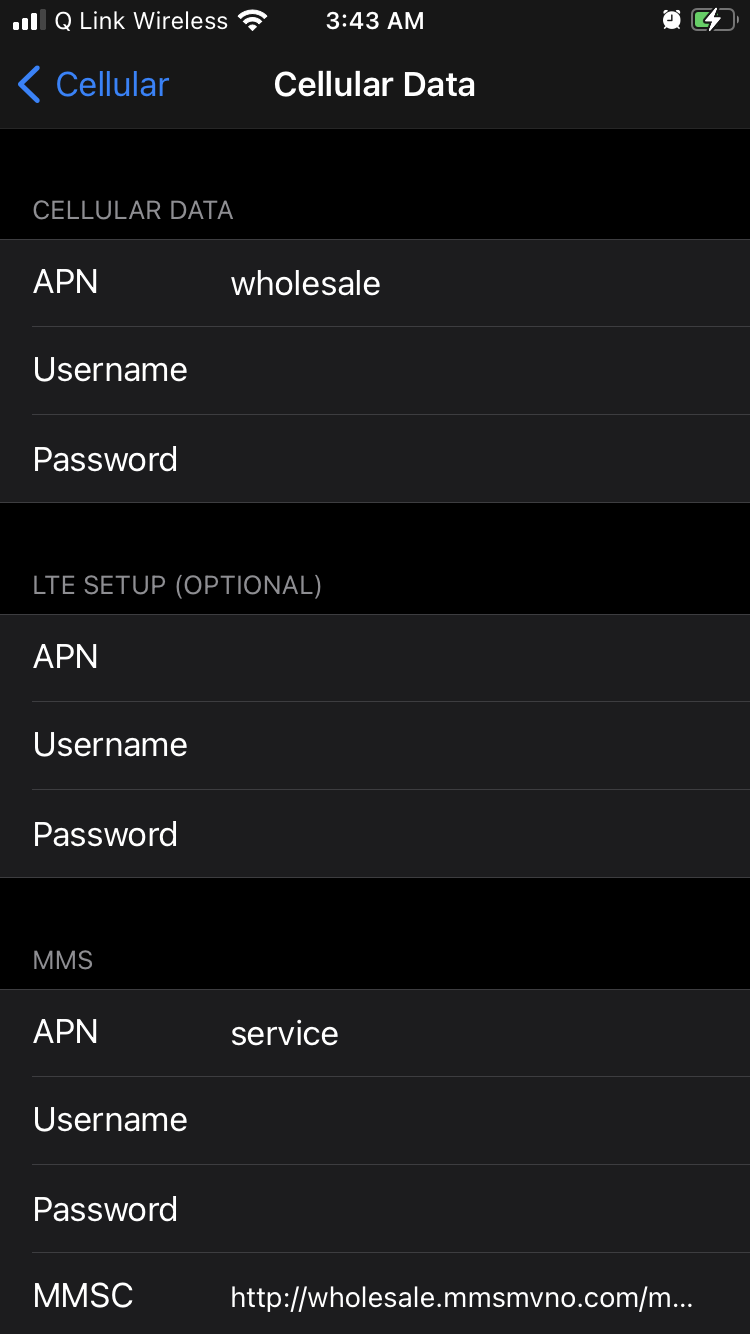
Task: Tap the cellular signal bars icon
Action: [x=28, y=21]
